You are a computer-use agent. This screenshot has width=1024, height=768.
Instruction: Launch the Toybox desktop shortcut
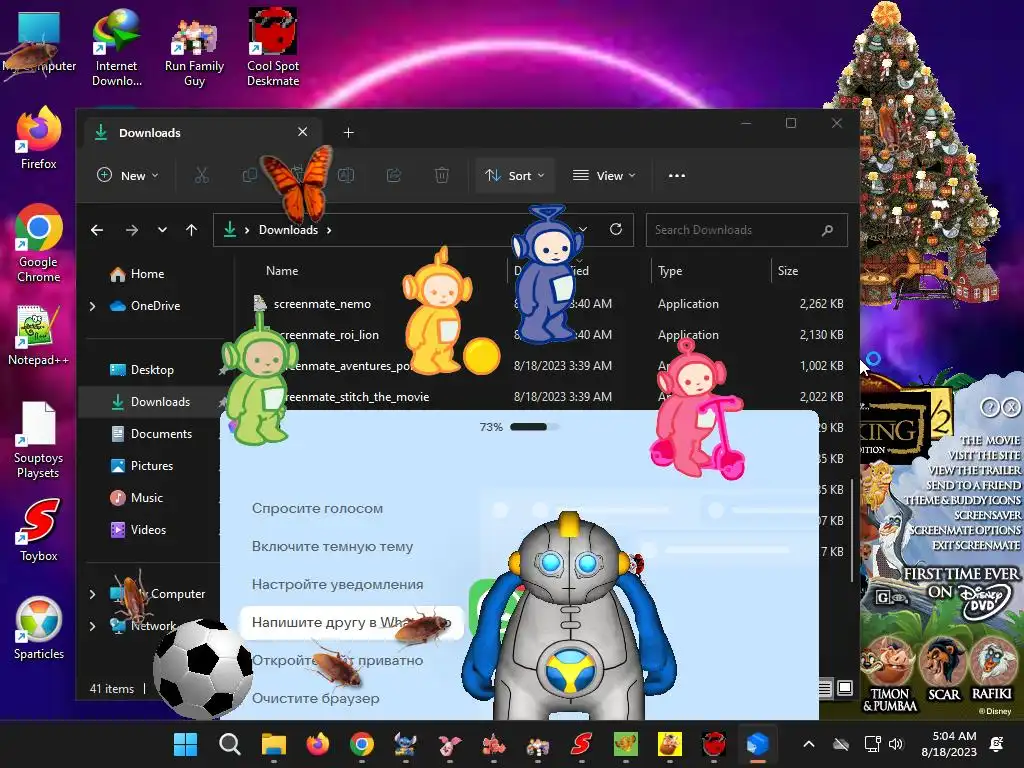(39, 530)
